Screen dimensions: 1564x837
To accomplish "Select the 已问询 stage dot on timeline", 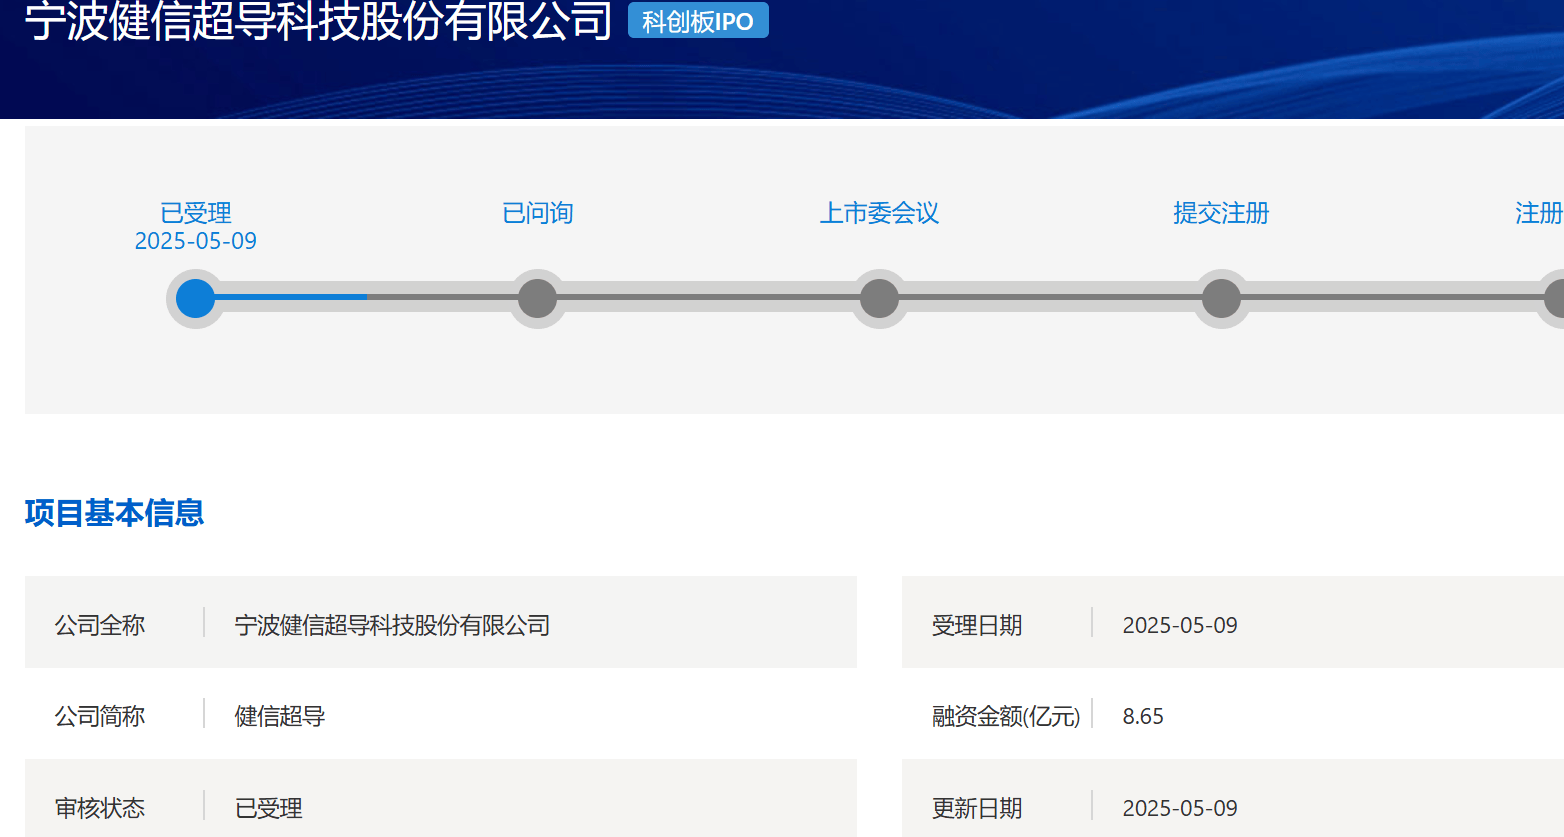I will [x=537, y=298].
